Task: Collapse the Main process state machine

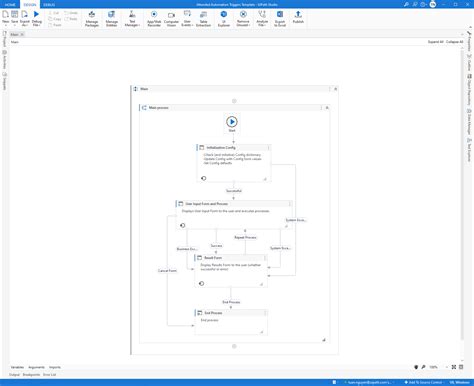Action: click(x=327, y=108)
